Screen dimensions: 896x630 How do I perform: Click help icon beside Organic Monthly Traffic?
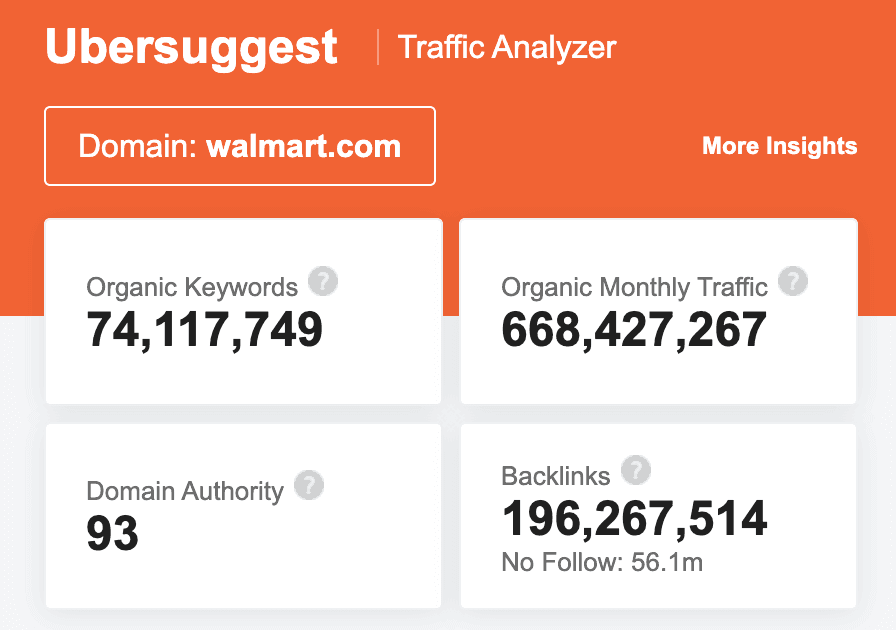[793, 282]
